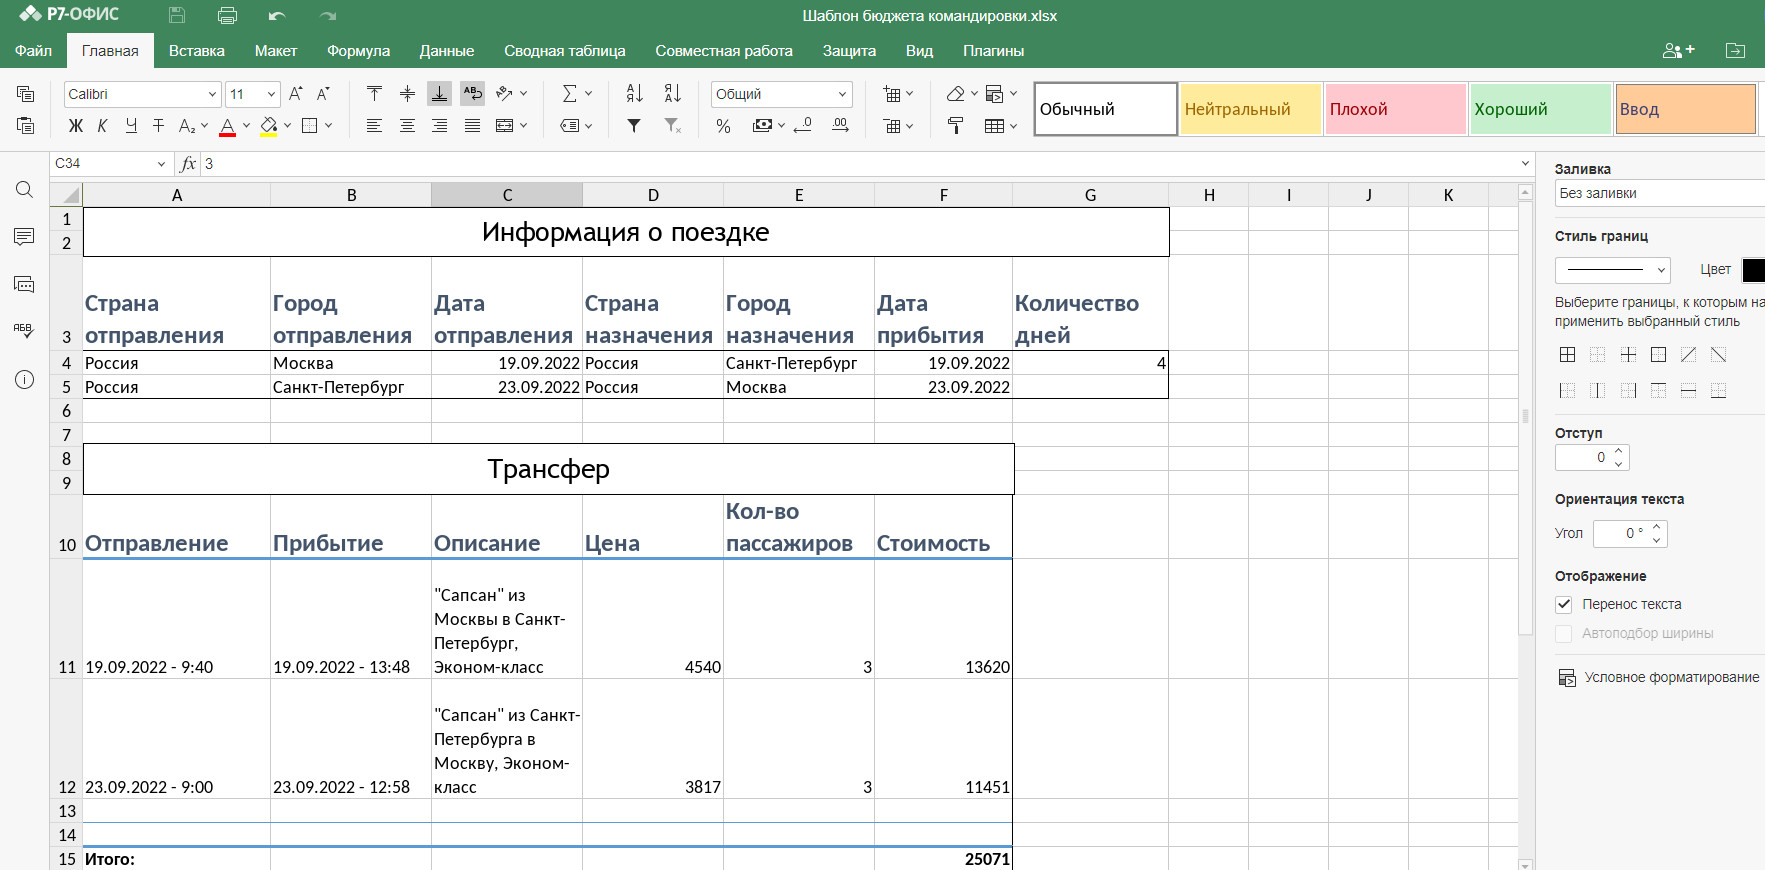1765x870 pixels.
Task: Apply bold formatting with the Ж button
Action: (x=75, y=126)
